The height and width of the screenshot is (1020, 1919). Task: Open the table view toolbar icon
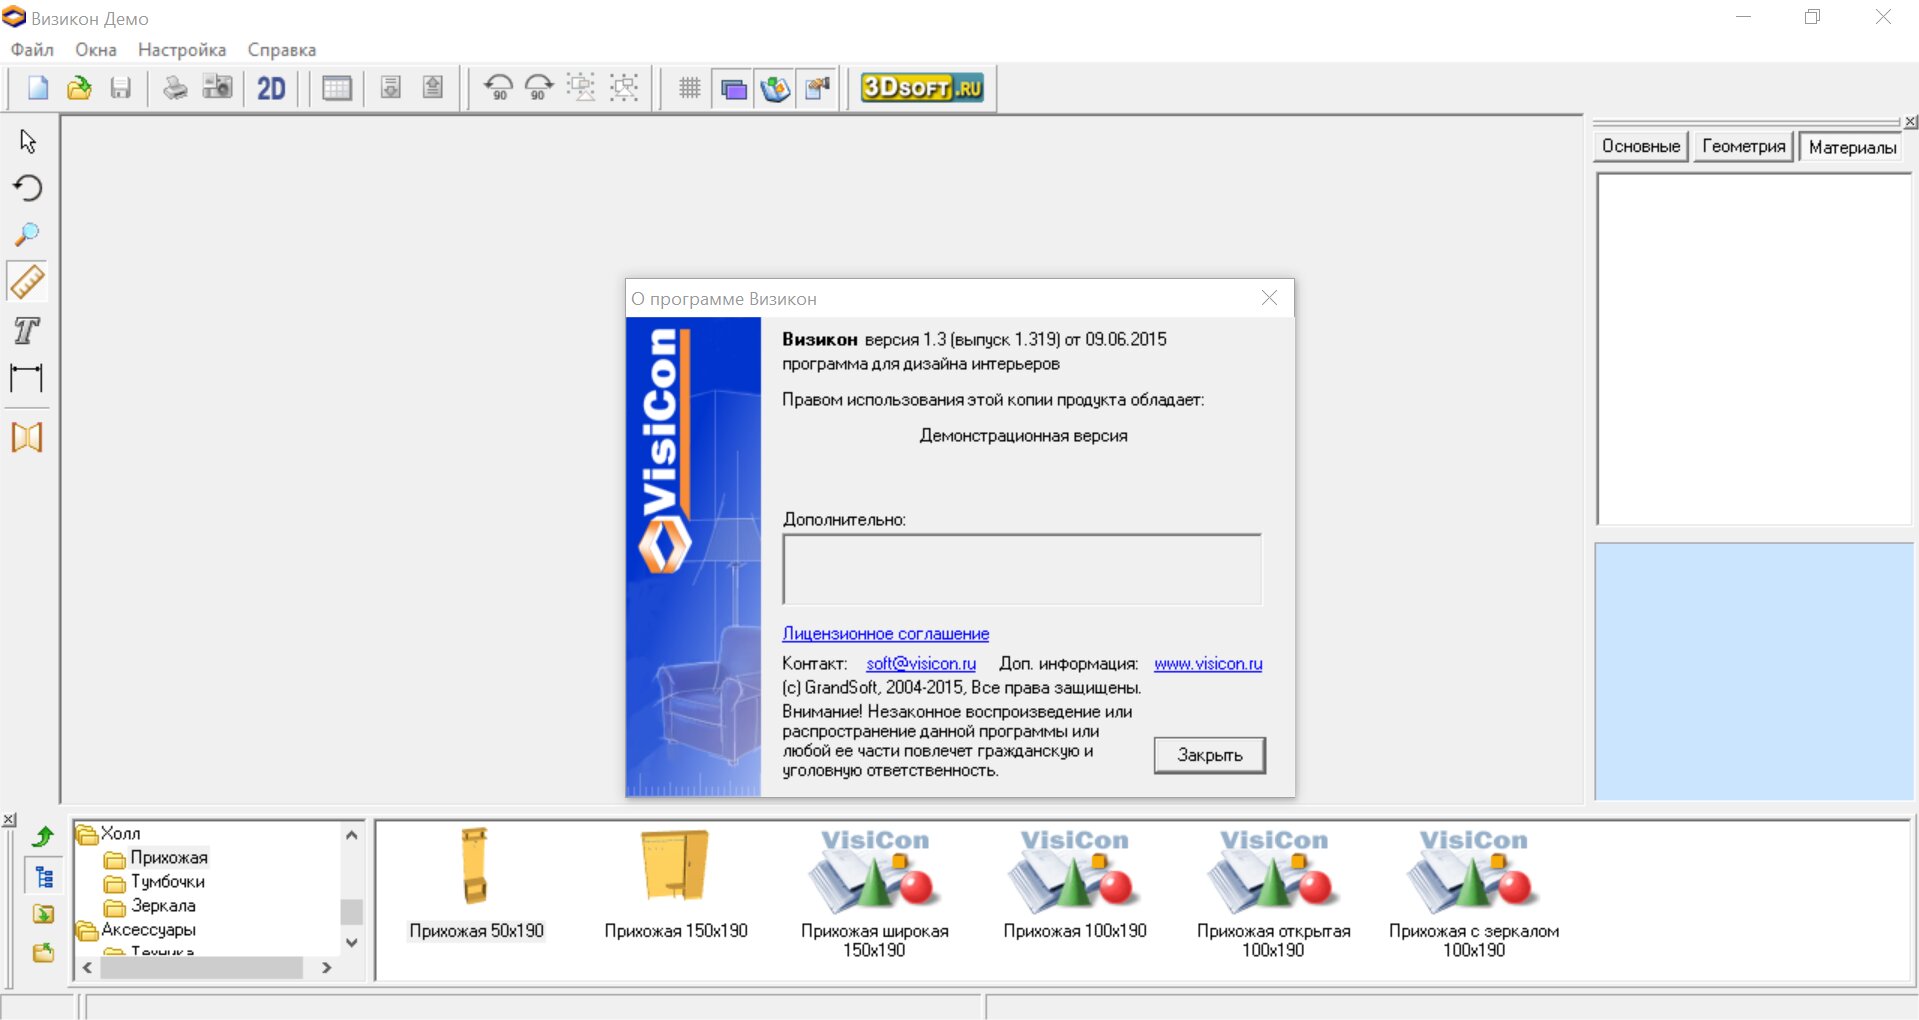click(x=337, y=89)
